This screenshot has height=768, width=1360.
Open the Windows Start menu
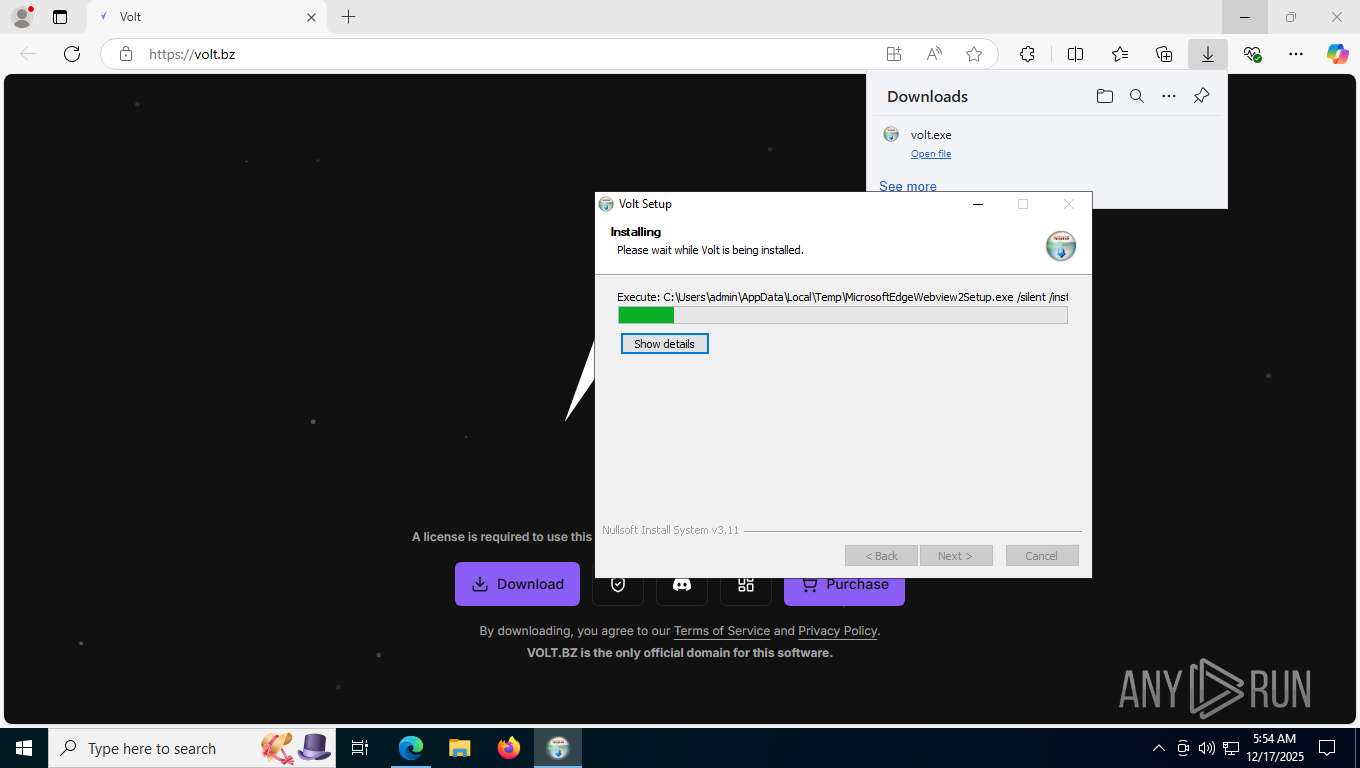(x=24, y=748)
